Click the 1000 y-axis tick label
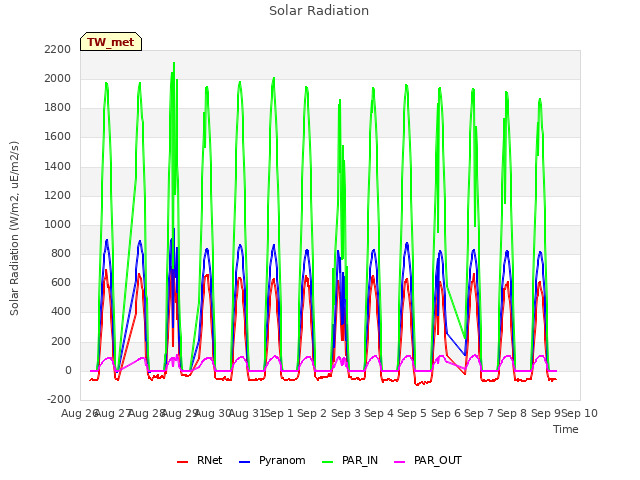The image size is (640, 480). point(58,224)
